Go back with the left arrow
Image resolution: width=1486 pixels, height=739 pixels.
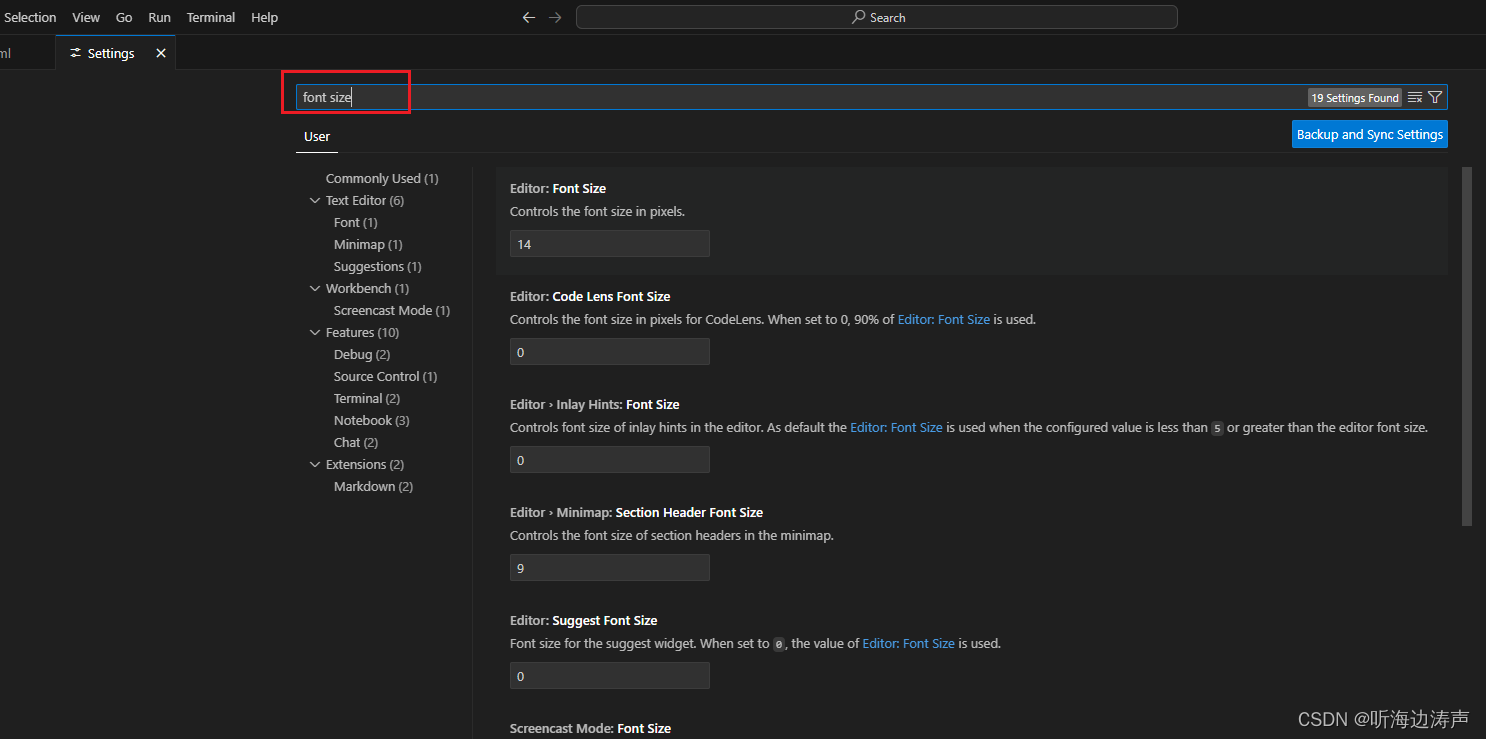click(529, 17)
